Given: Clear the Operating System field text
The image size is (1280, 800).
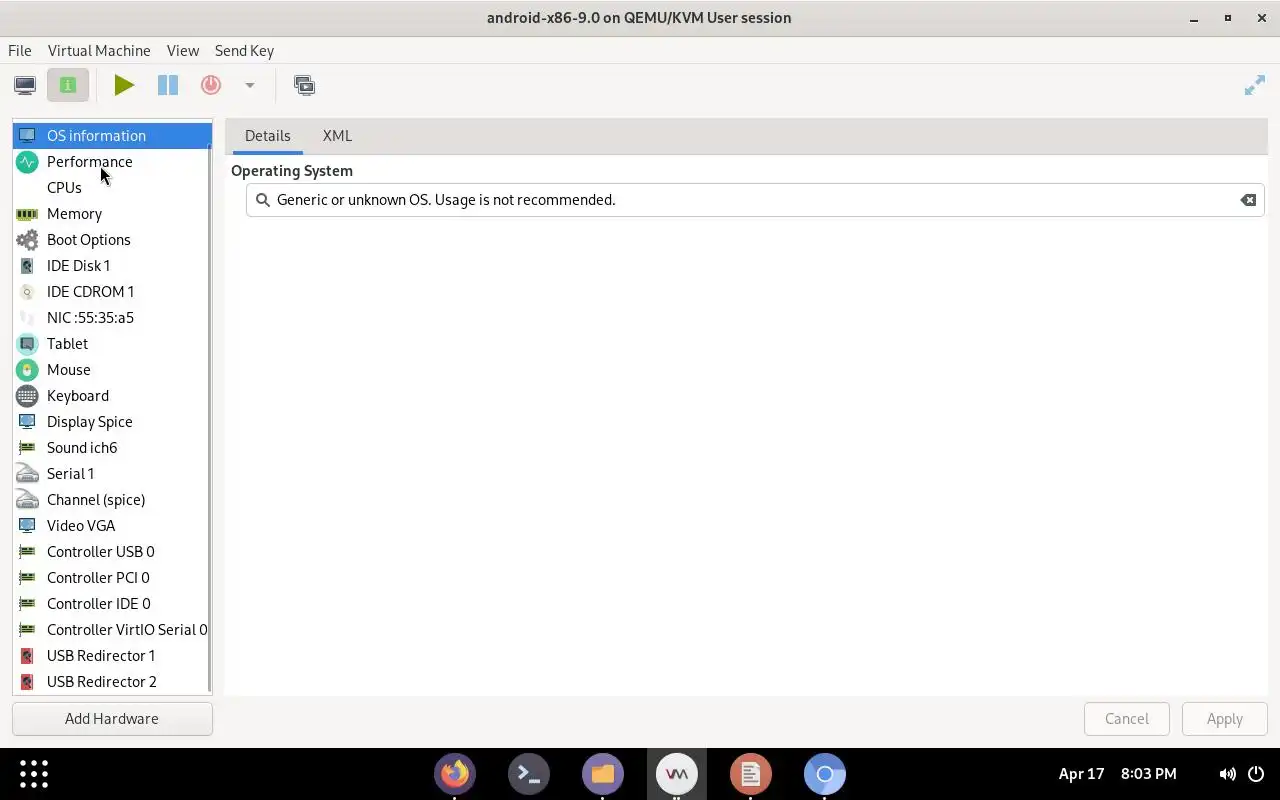Looking at the screenshot, I should tap(1248, 200).
